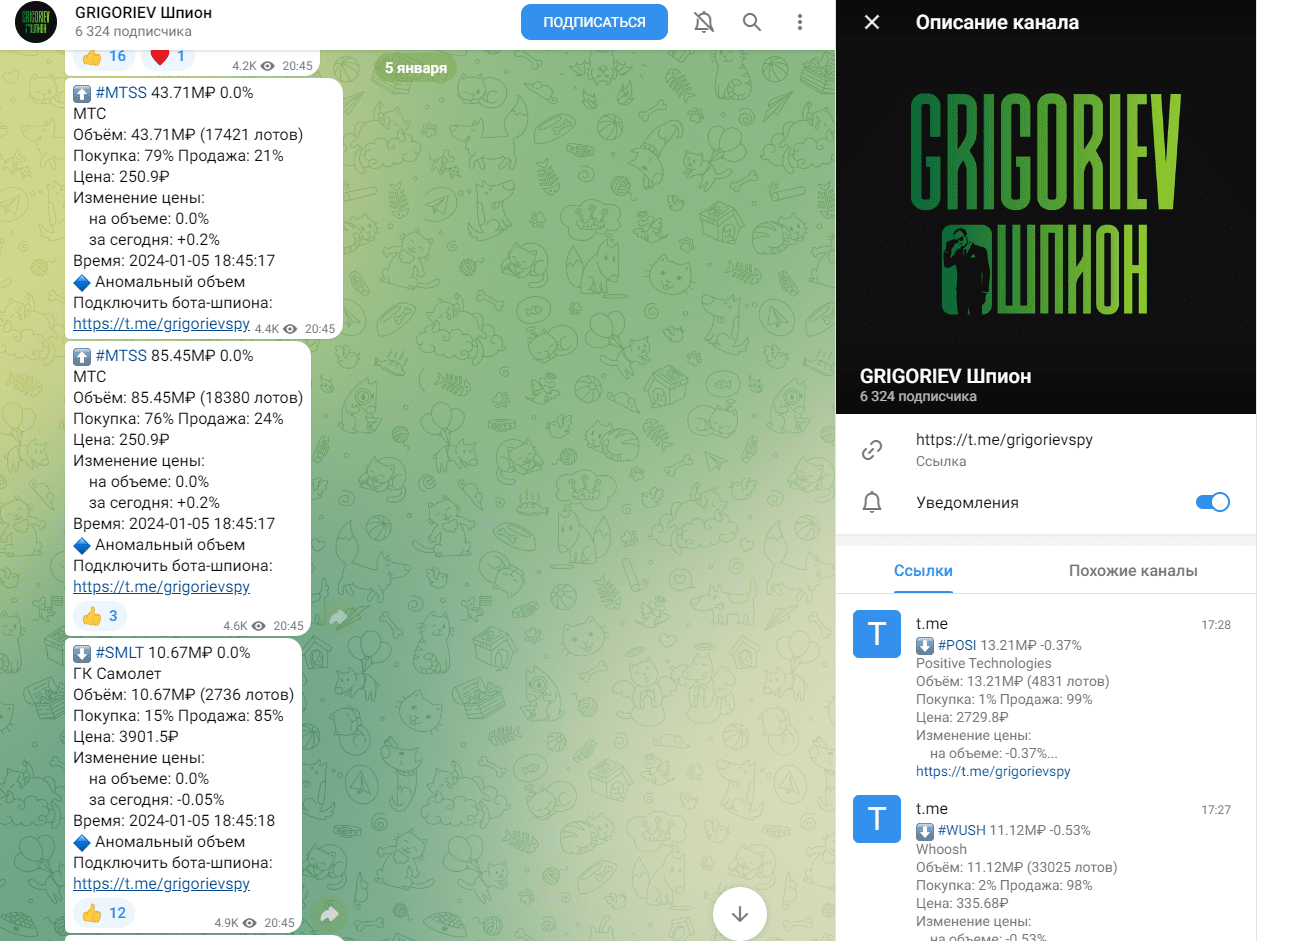Click the T thumbnail of the WUSH entry
Screen dimensions: 1308x941
877,819
